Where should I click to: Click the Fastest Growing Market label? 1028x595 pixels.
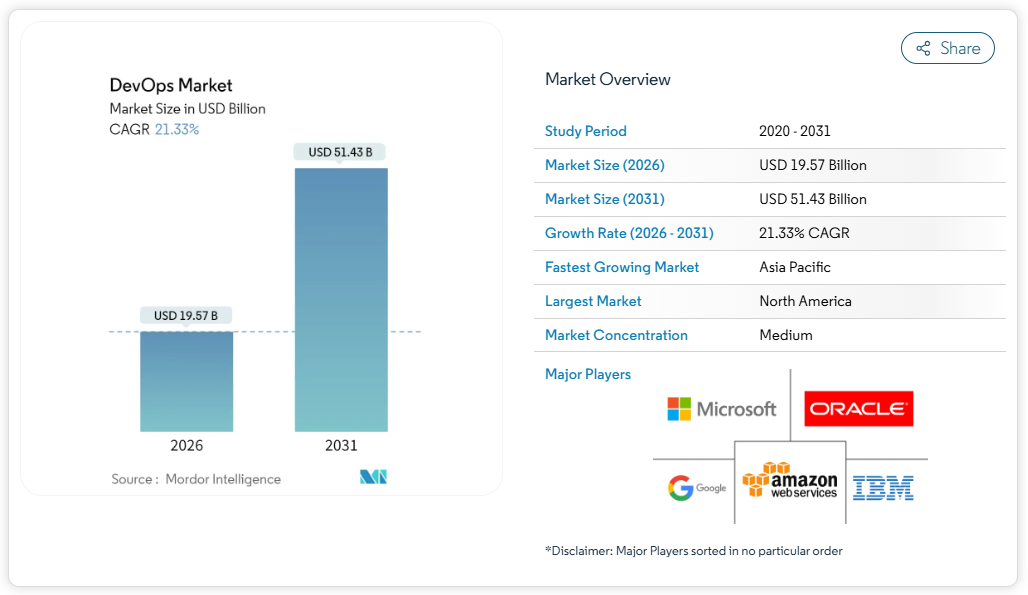point(622,267)
